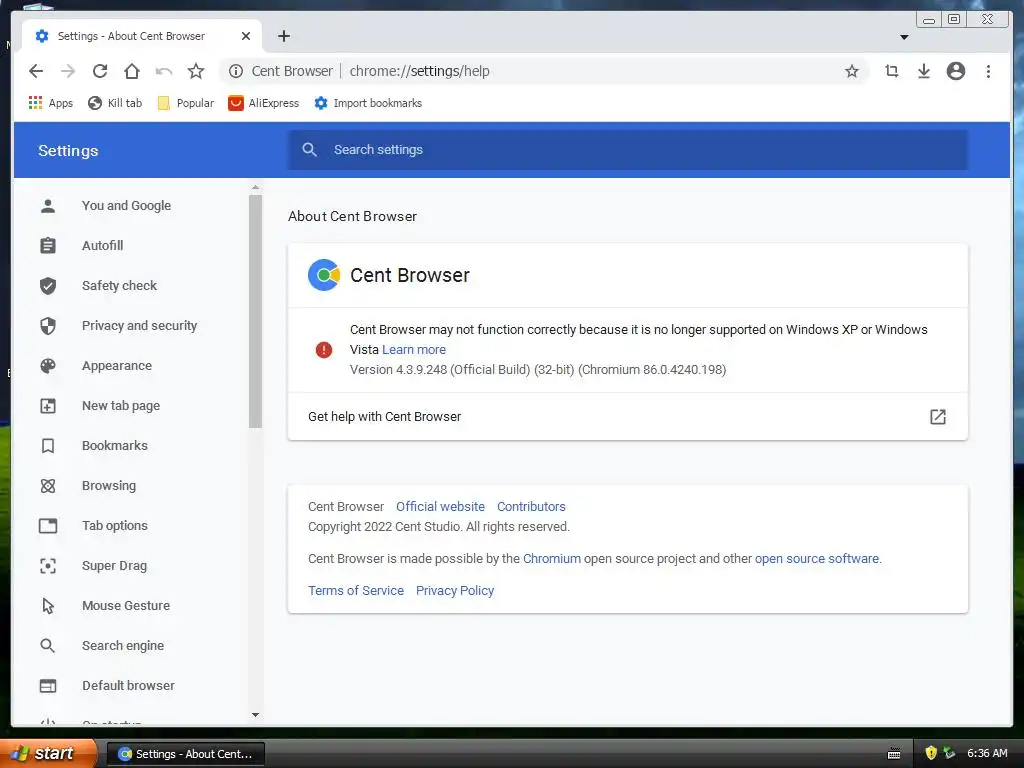
Task: Click the security shield tray icon
Action: pos(931,753)
